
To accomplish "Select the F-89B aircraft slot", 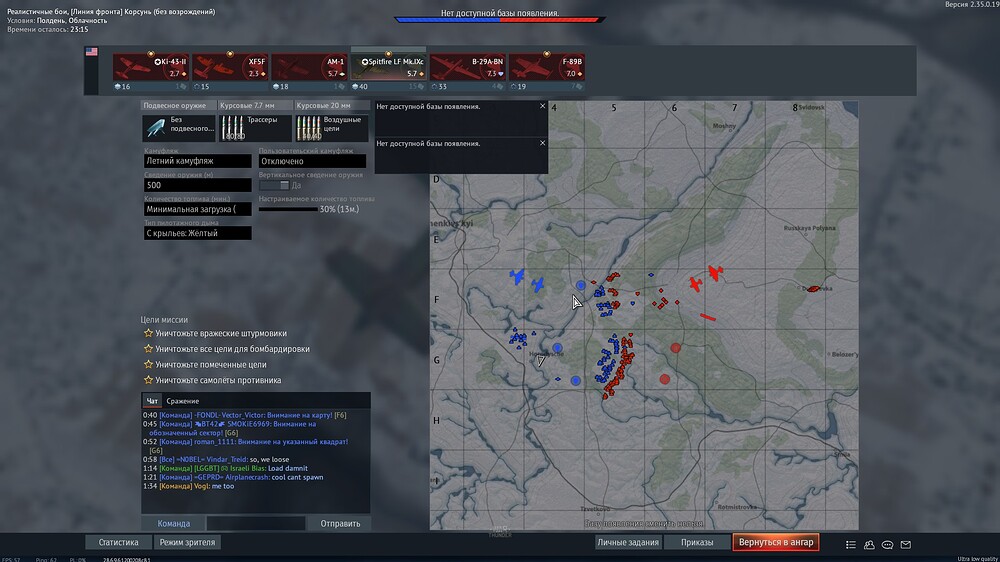I will tap(546, 66).
